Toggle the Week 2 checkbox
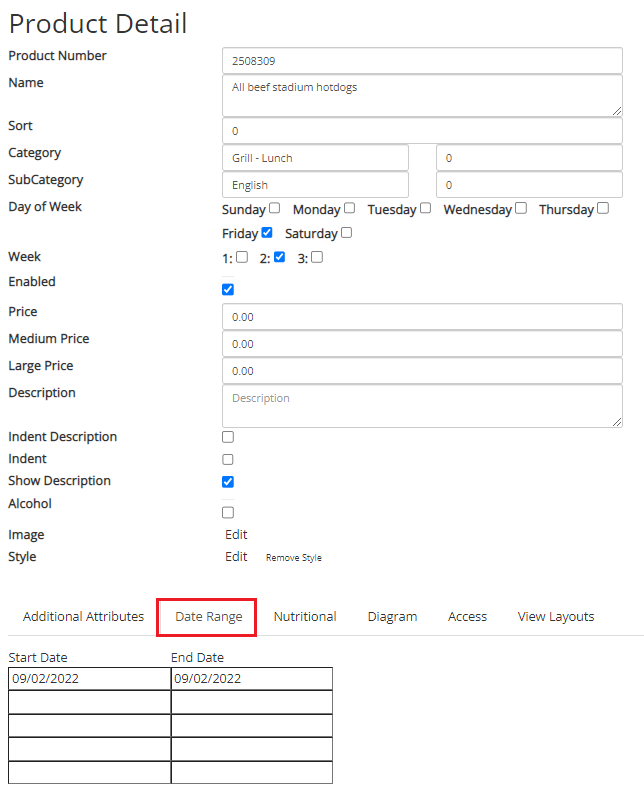The height and width of the screenshot is (788, 644). 280,257
